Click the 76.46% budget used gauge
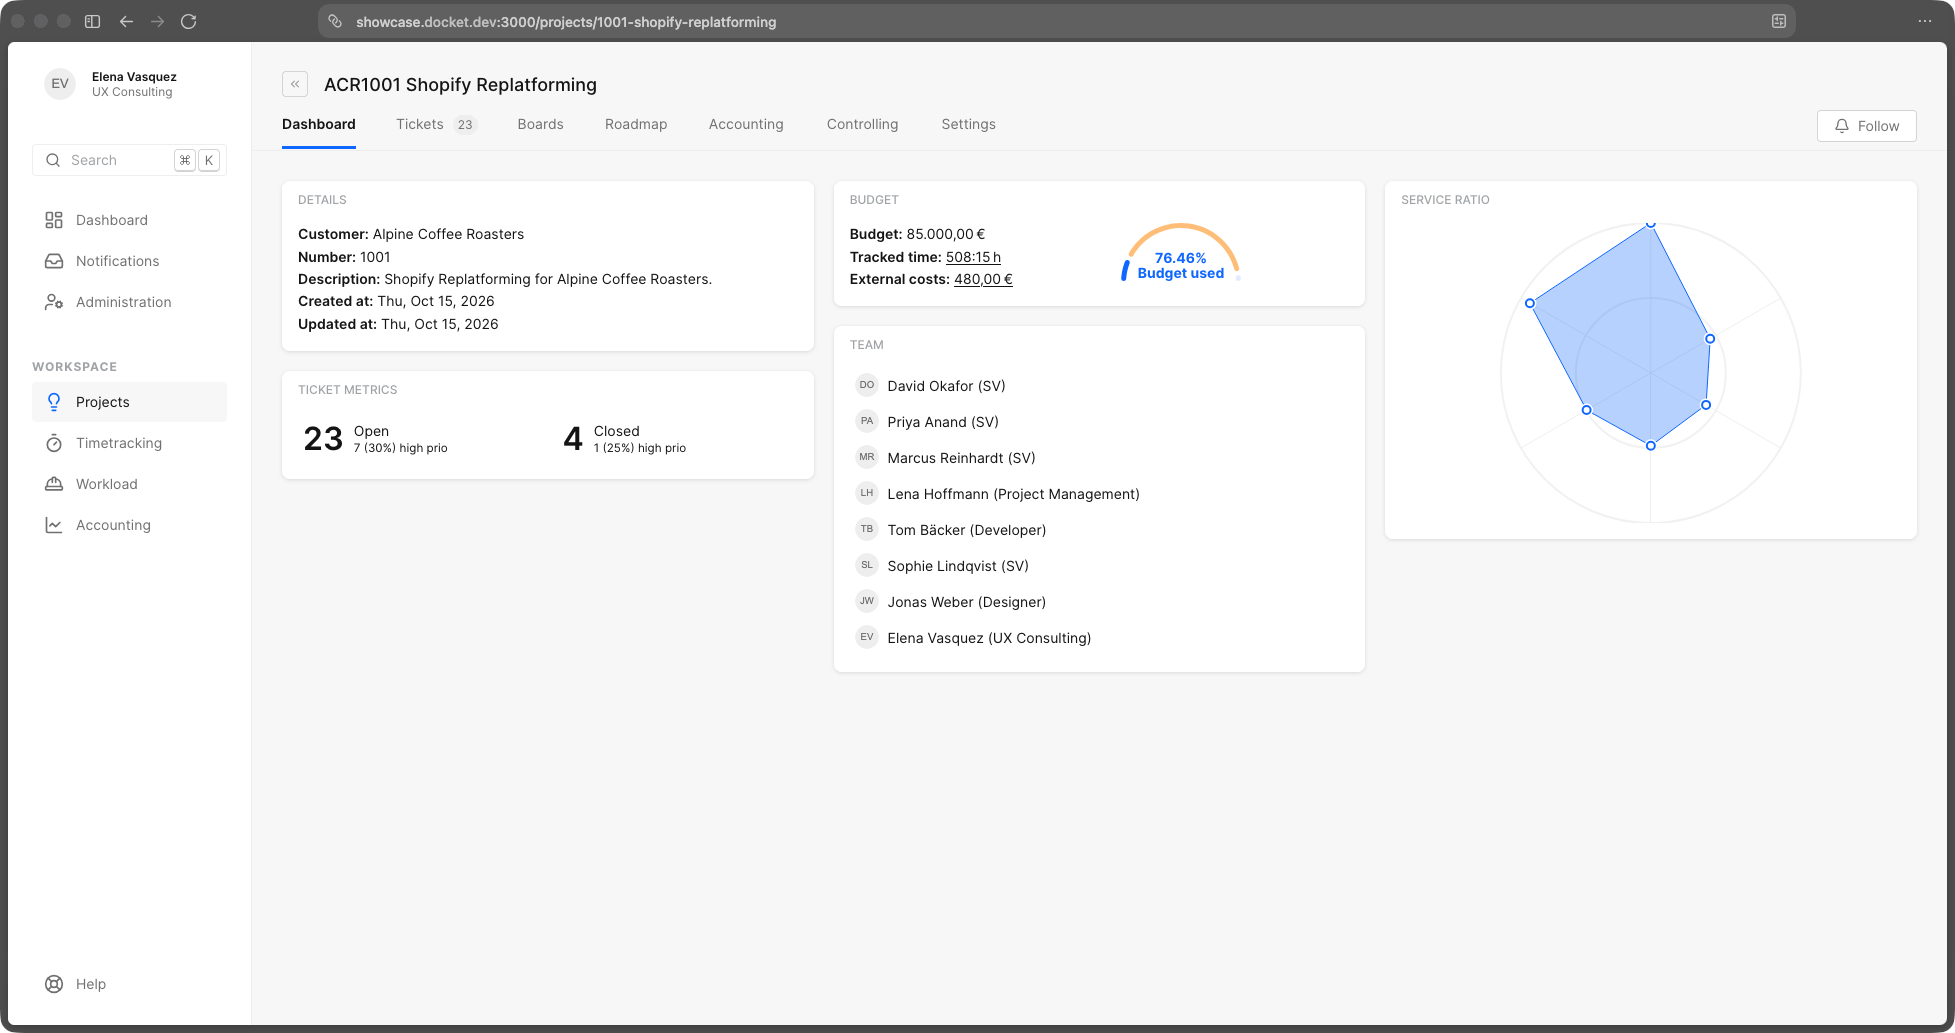 point(1180,254)
